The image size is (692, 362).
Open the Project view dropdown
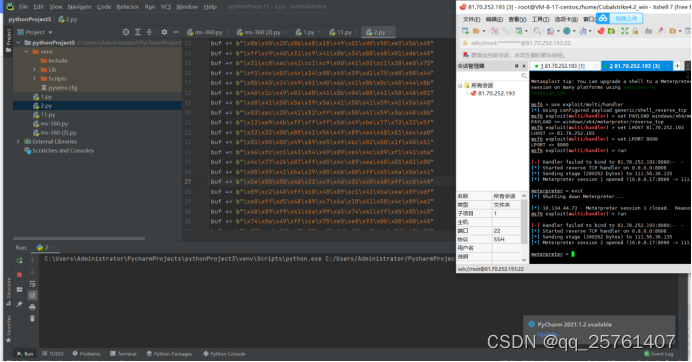tap(50, 32)
